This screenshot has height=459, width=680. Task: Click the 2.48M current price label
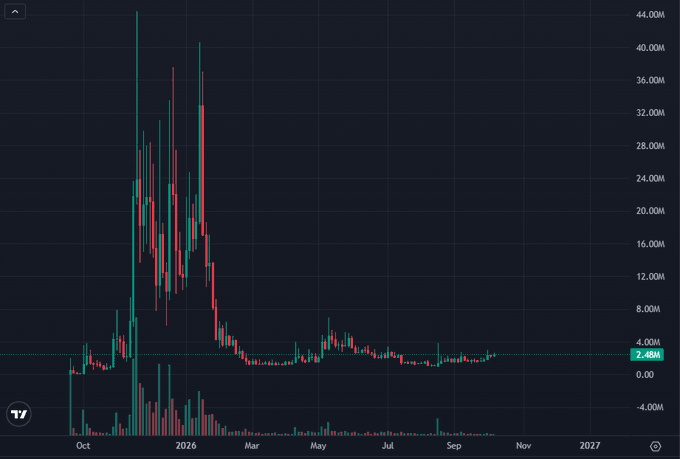(647, 355)
